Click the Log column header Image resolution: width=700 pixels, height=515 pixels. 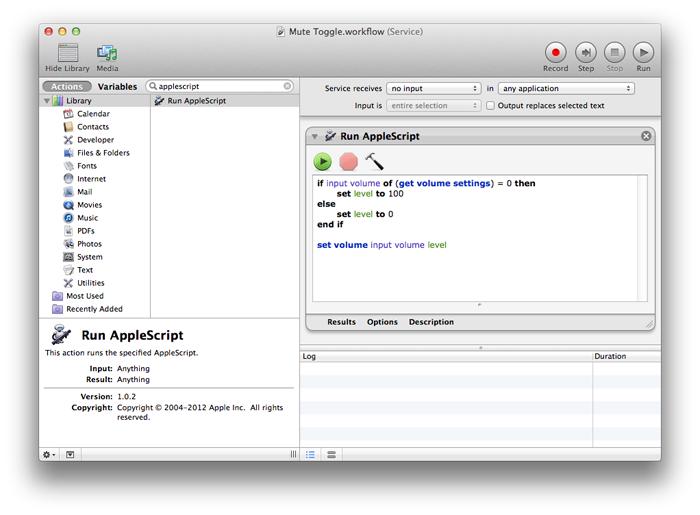click(x=446, y=356)
